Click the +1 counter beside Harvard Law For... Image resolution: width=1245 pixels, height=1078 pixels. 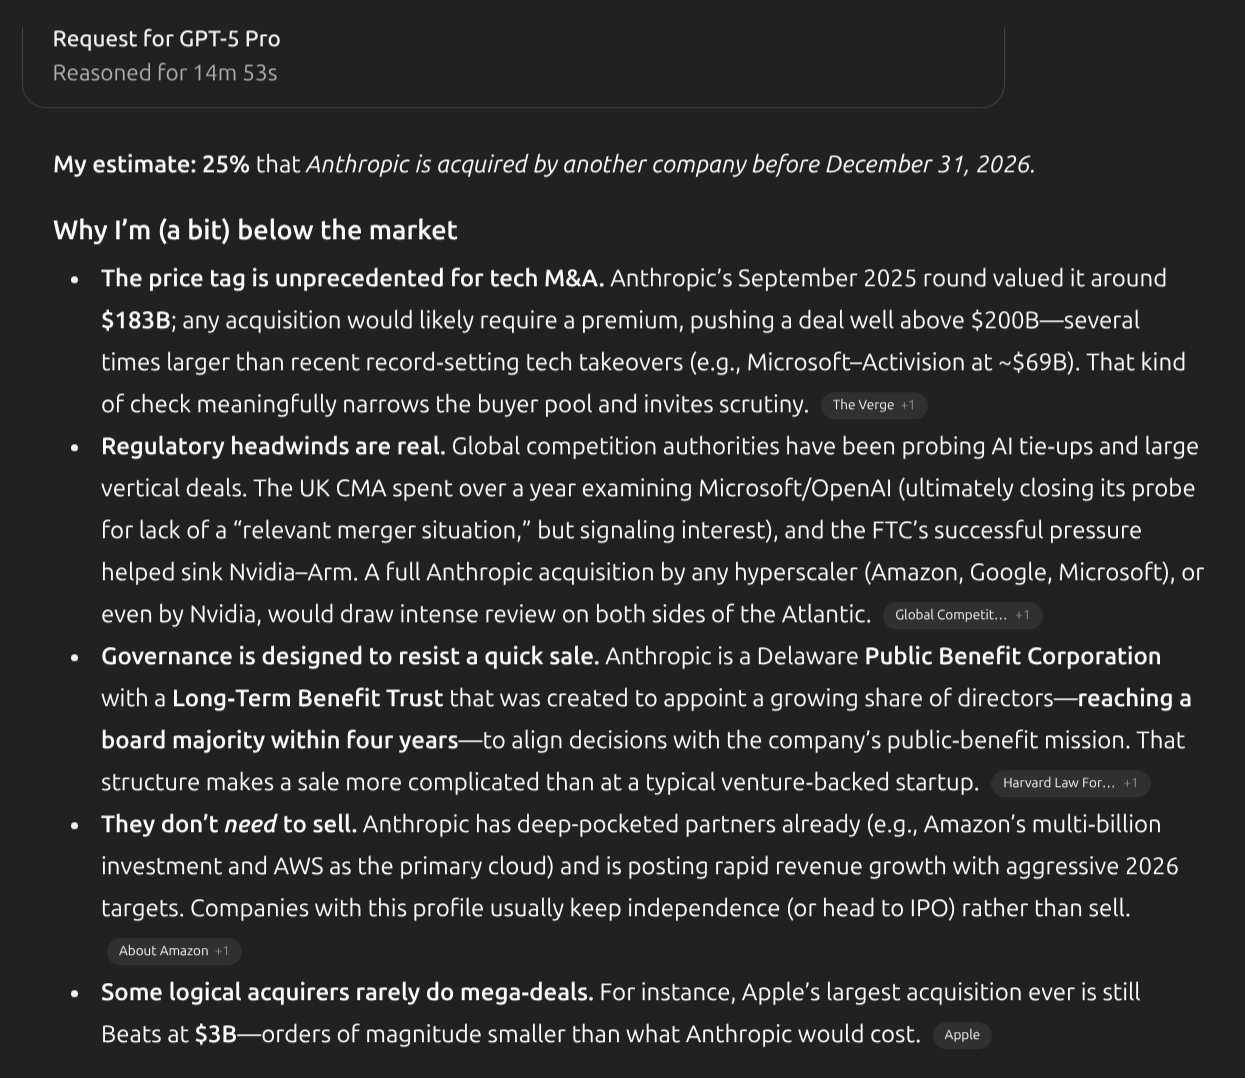point(1130,783)
